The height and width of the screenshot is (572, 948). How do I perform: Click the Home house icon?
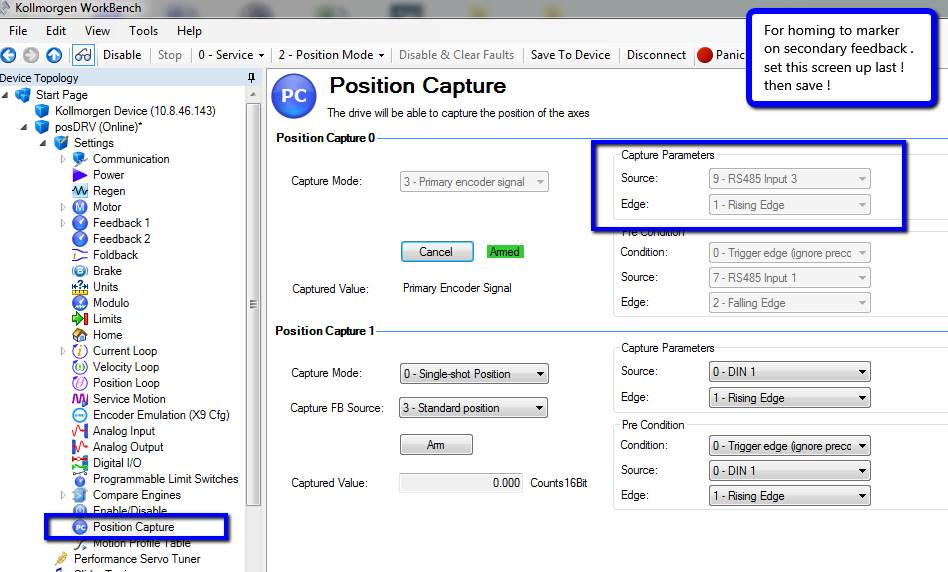tap(80, 335)
